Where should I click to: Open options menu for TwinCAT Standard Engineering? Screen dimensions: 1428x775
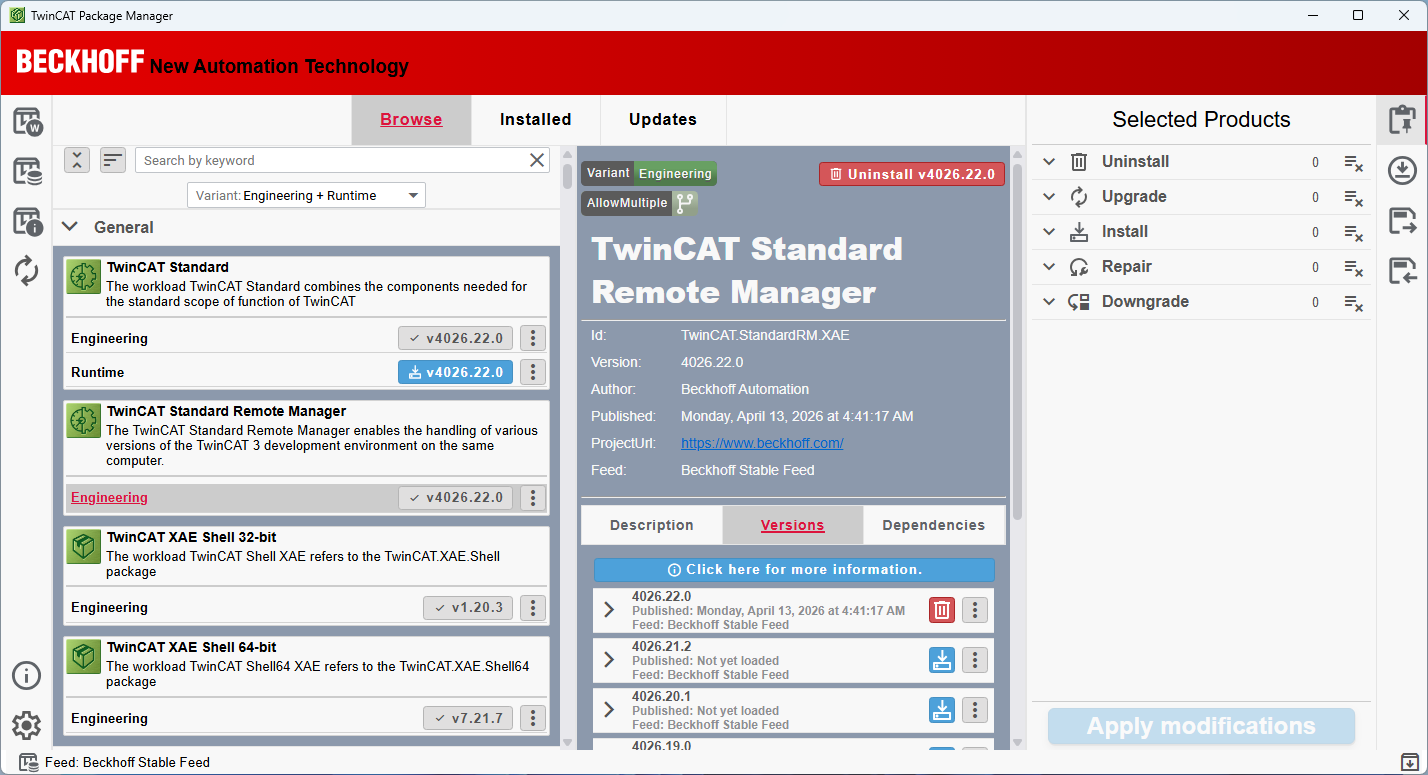click(533, 338)
